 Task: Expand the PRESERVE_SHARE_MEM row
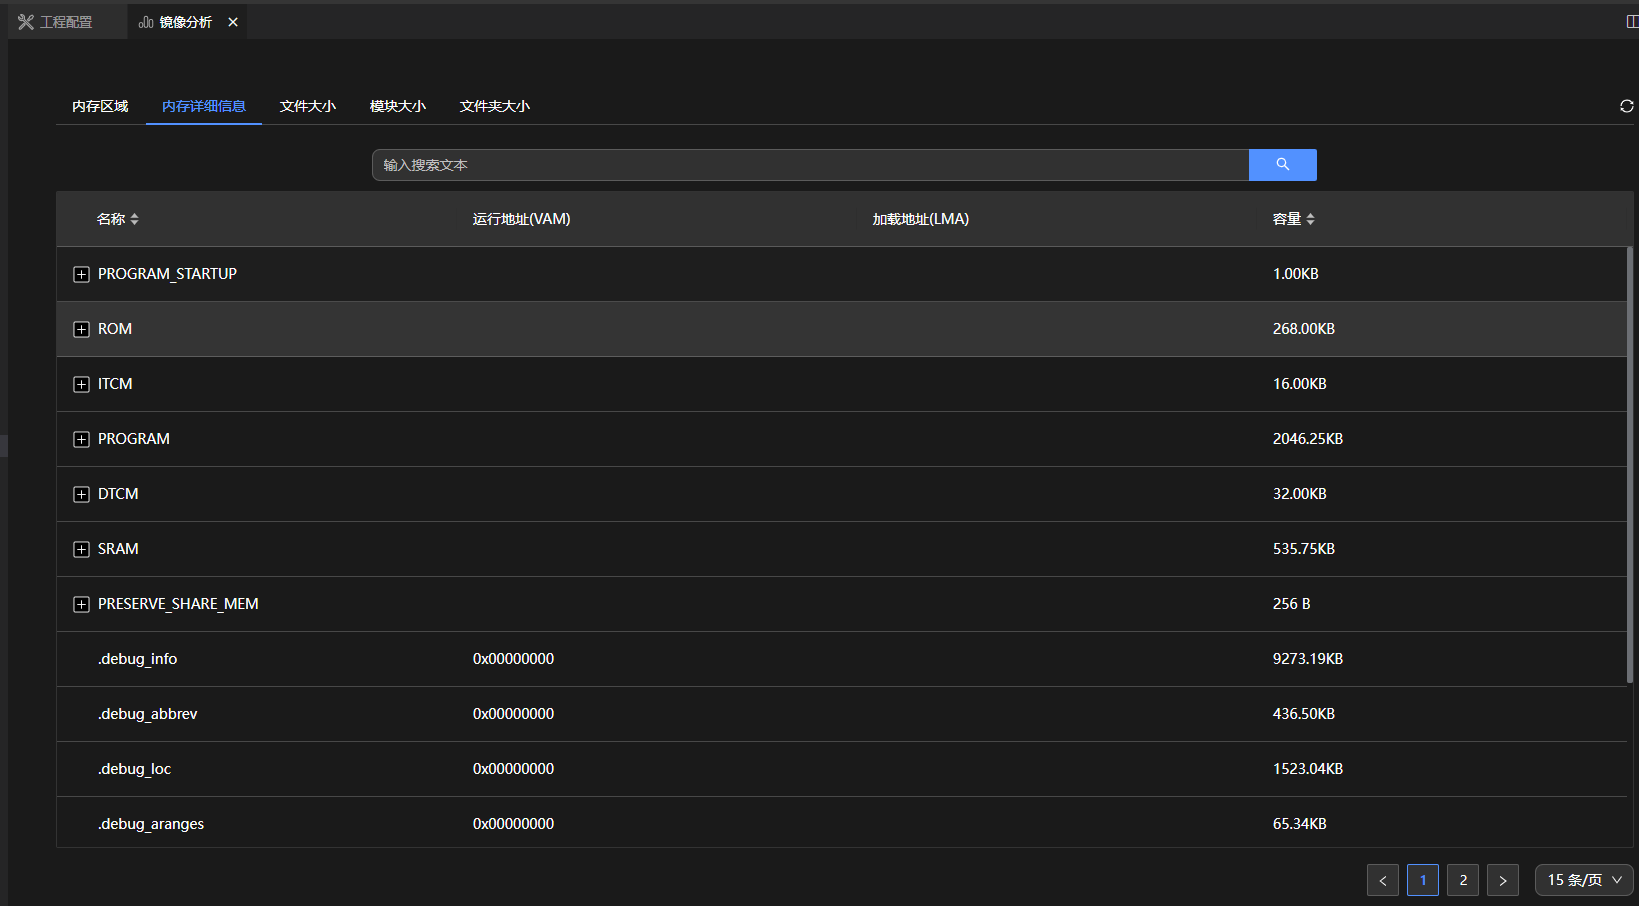point(82,604)
